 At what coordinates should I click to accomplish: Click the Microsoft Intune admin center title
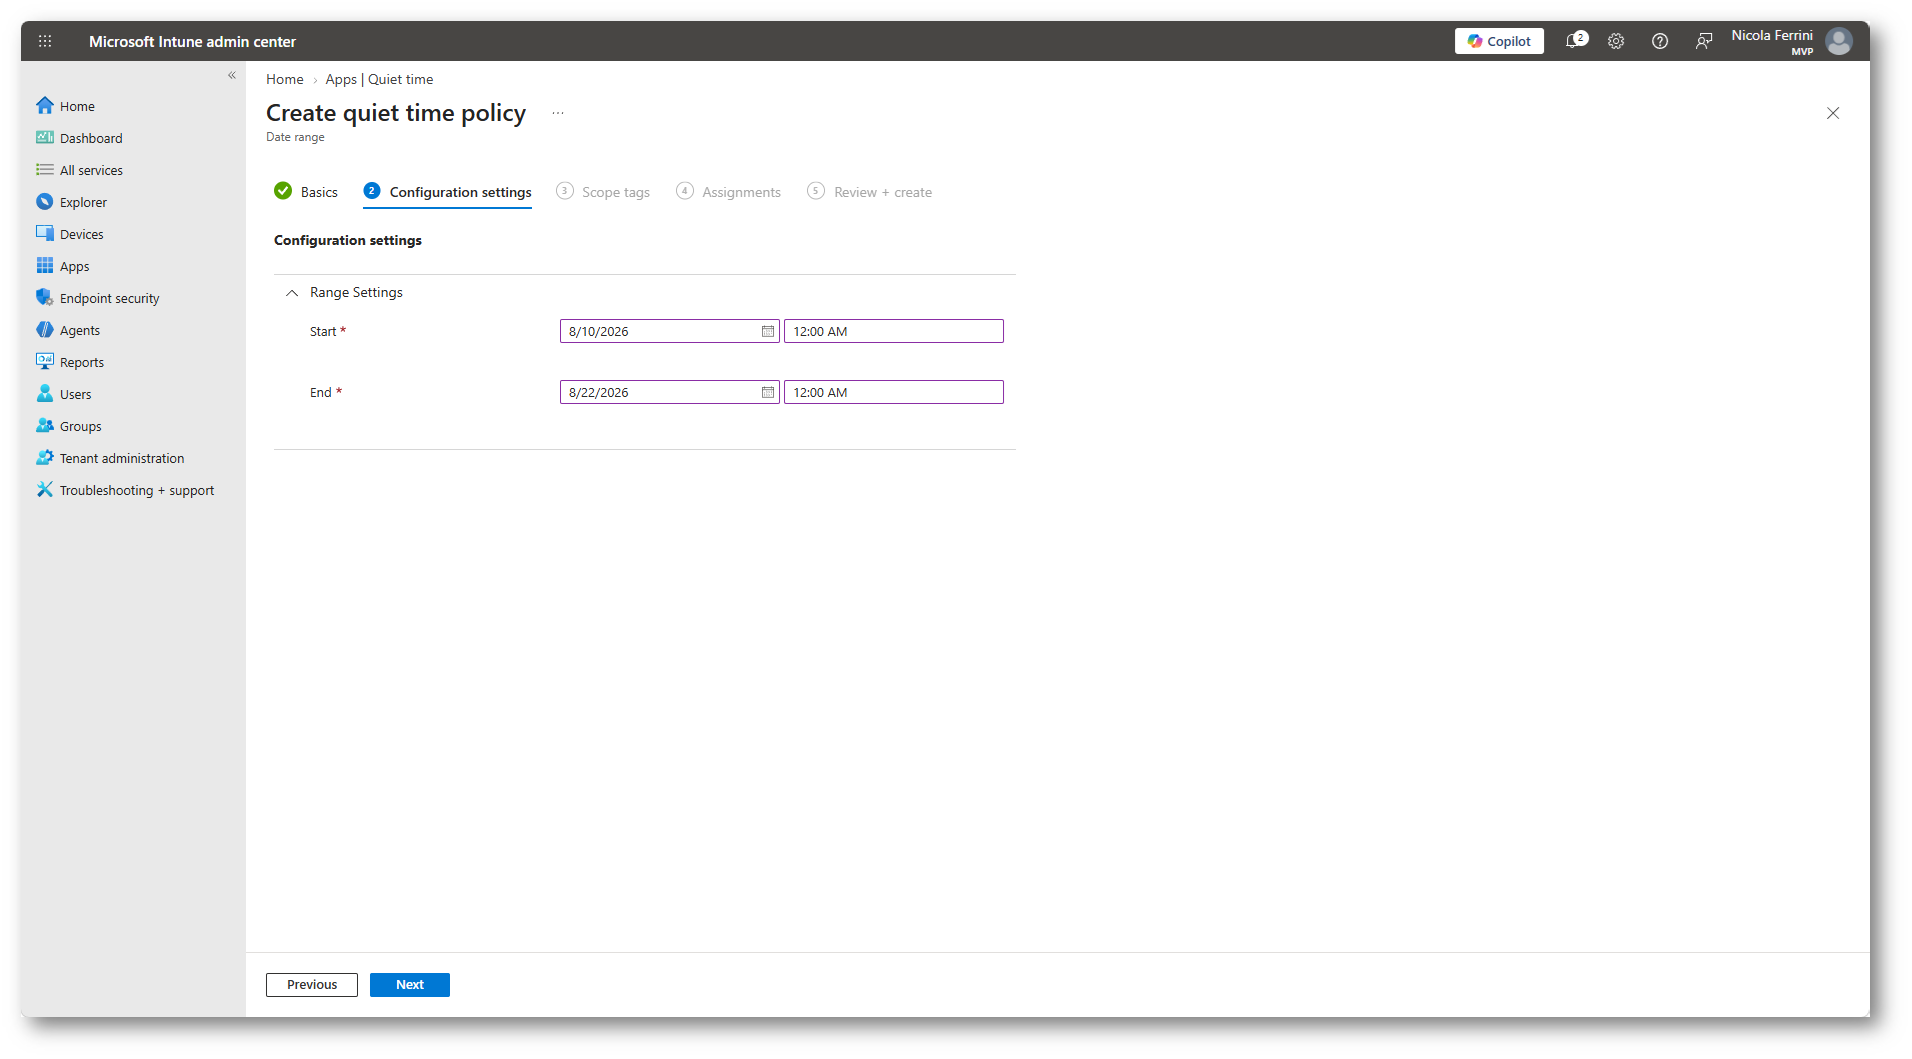click(192, 41)
